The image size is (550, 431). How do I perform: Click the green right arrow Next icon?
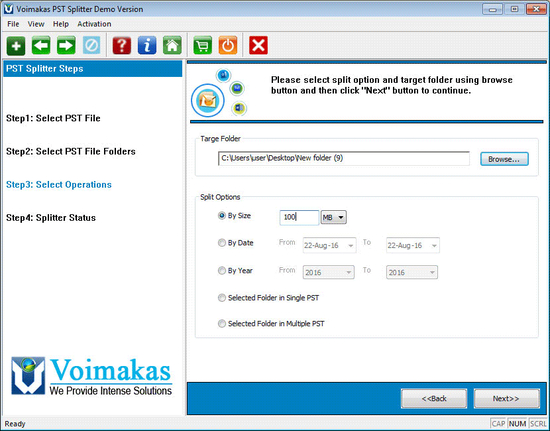(66, 46)
